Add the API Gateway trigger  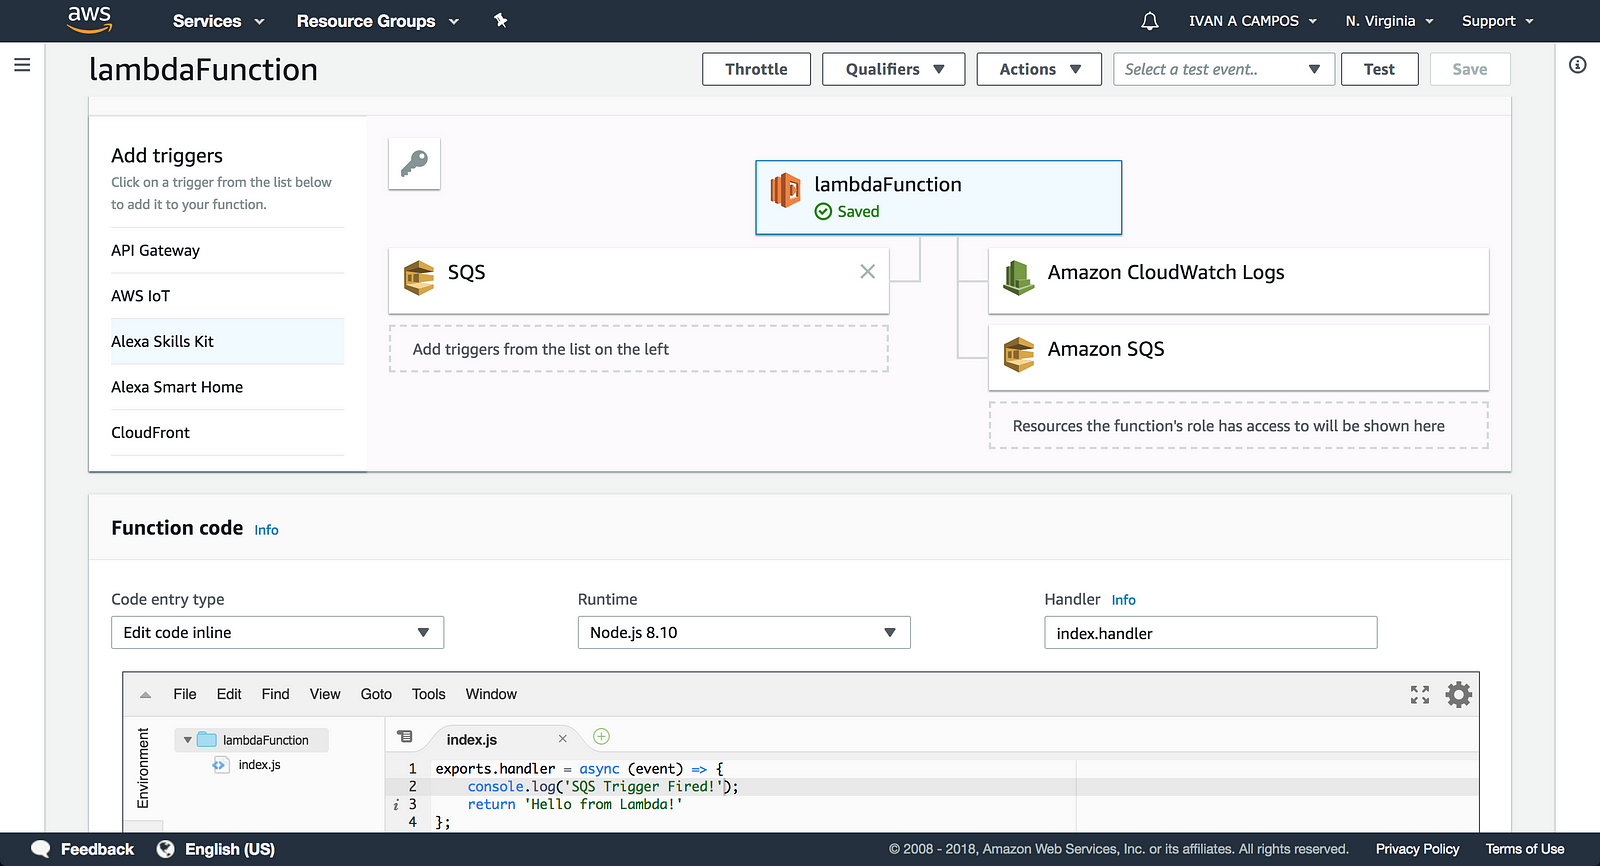tap(227, 250)
